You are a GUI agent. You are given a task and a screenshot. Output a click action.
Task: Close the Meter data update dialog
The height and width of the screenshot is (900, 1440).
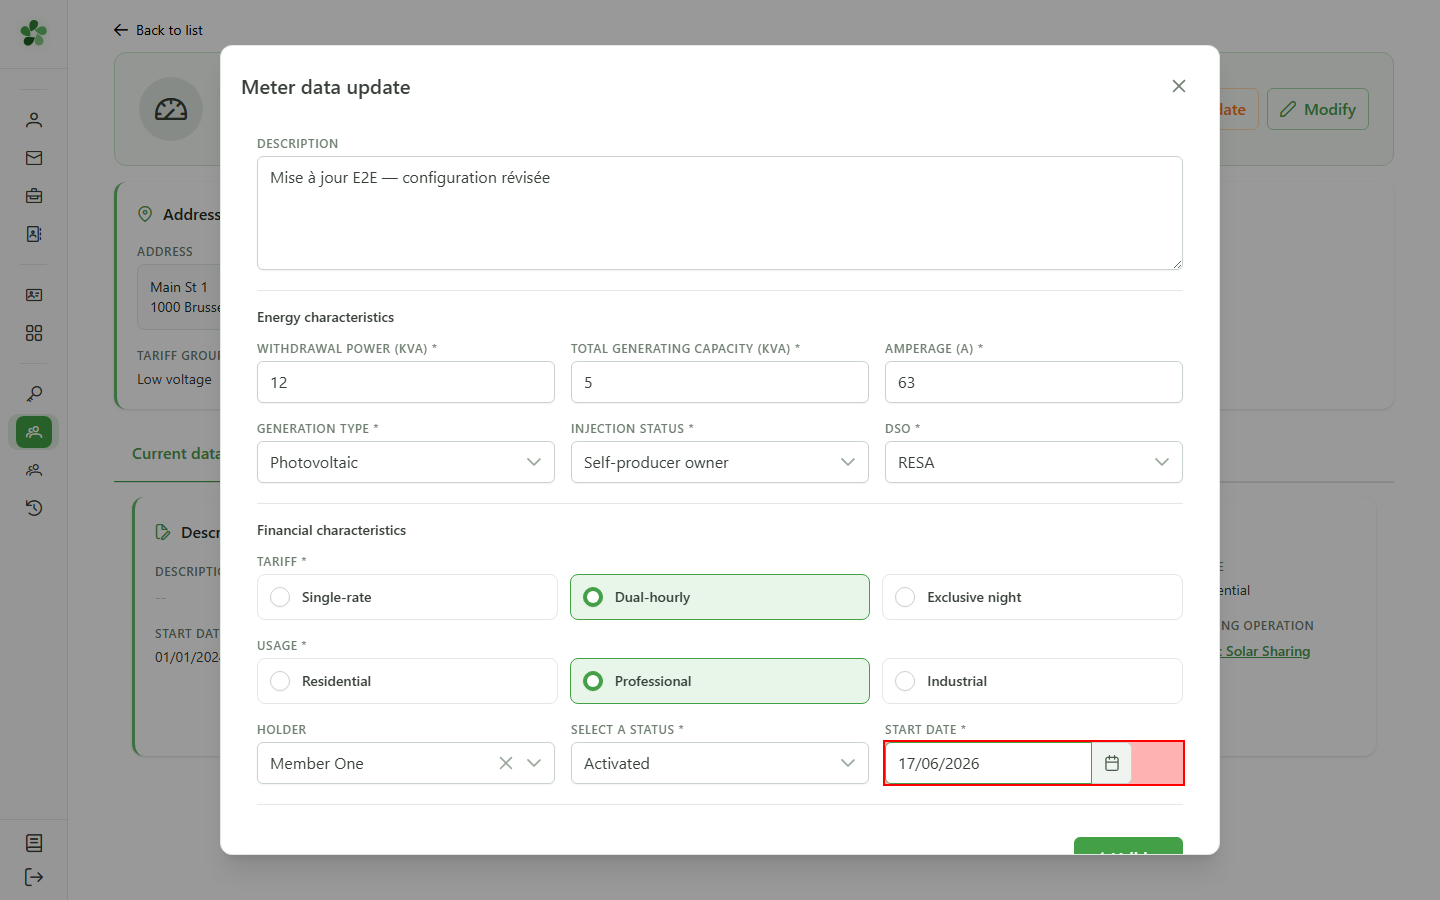(x=1179, y=86)
